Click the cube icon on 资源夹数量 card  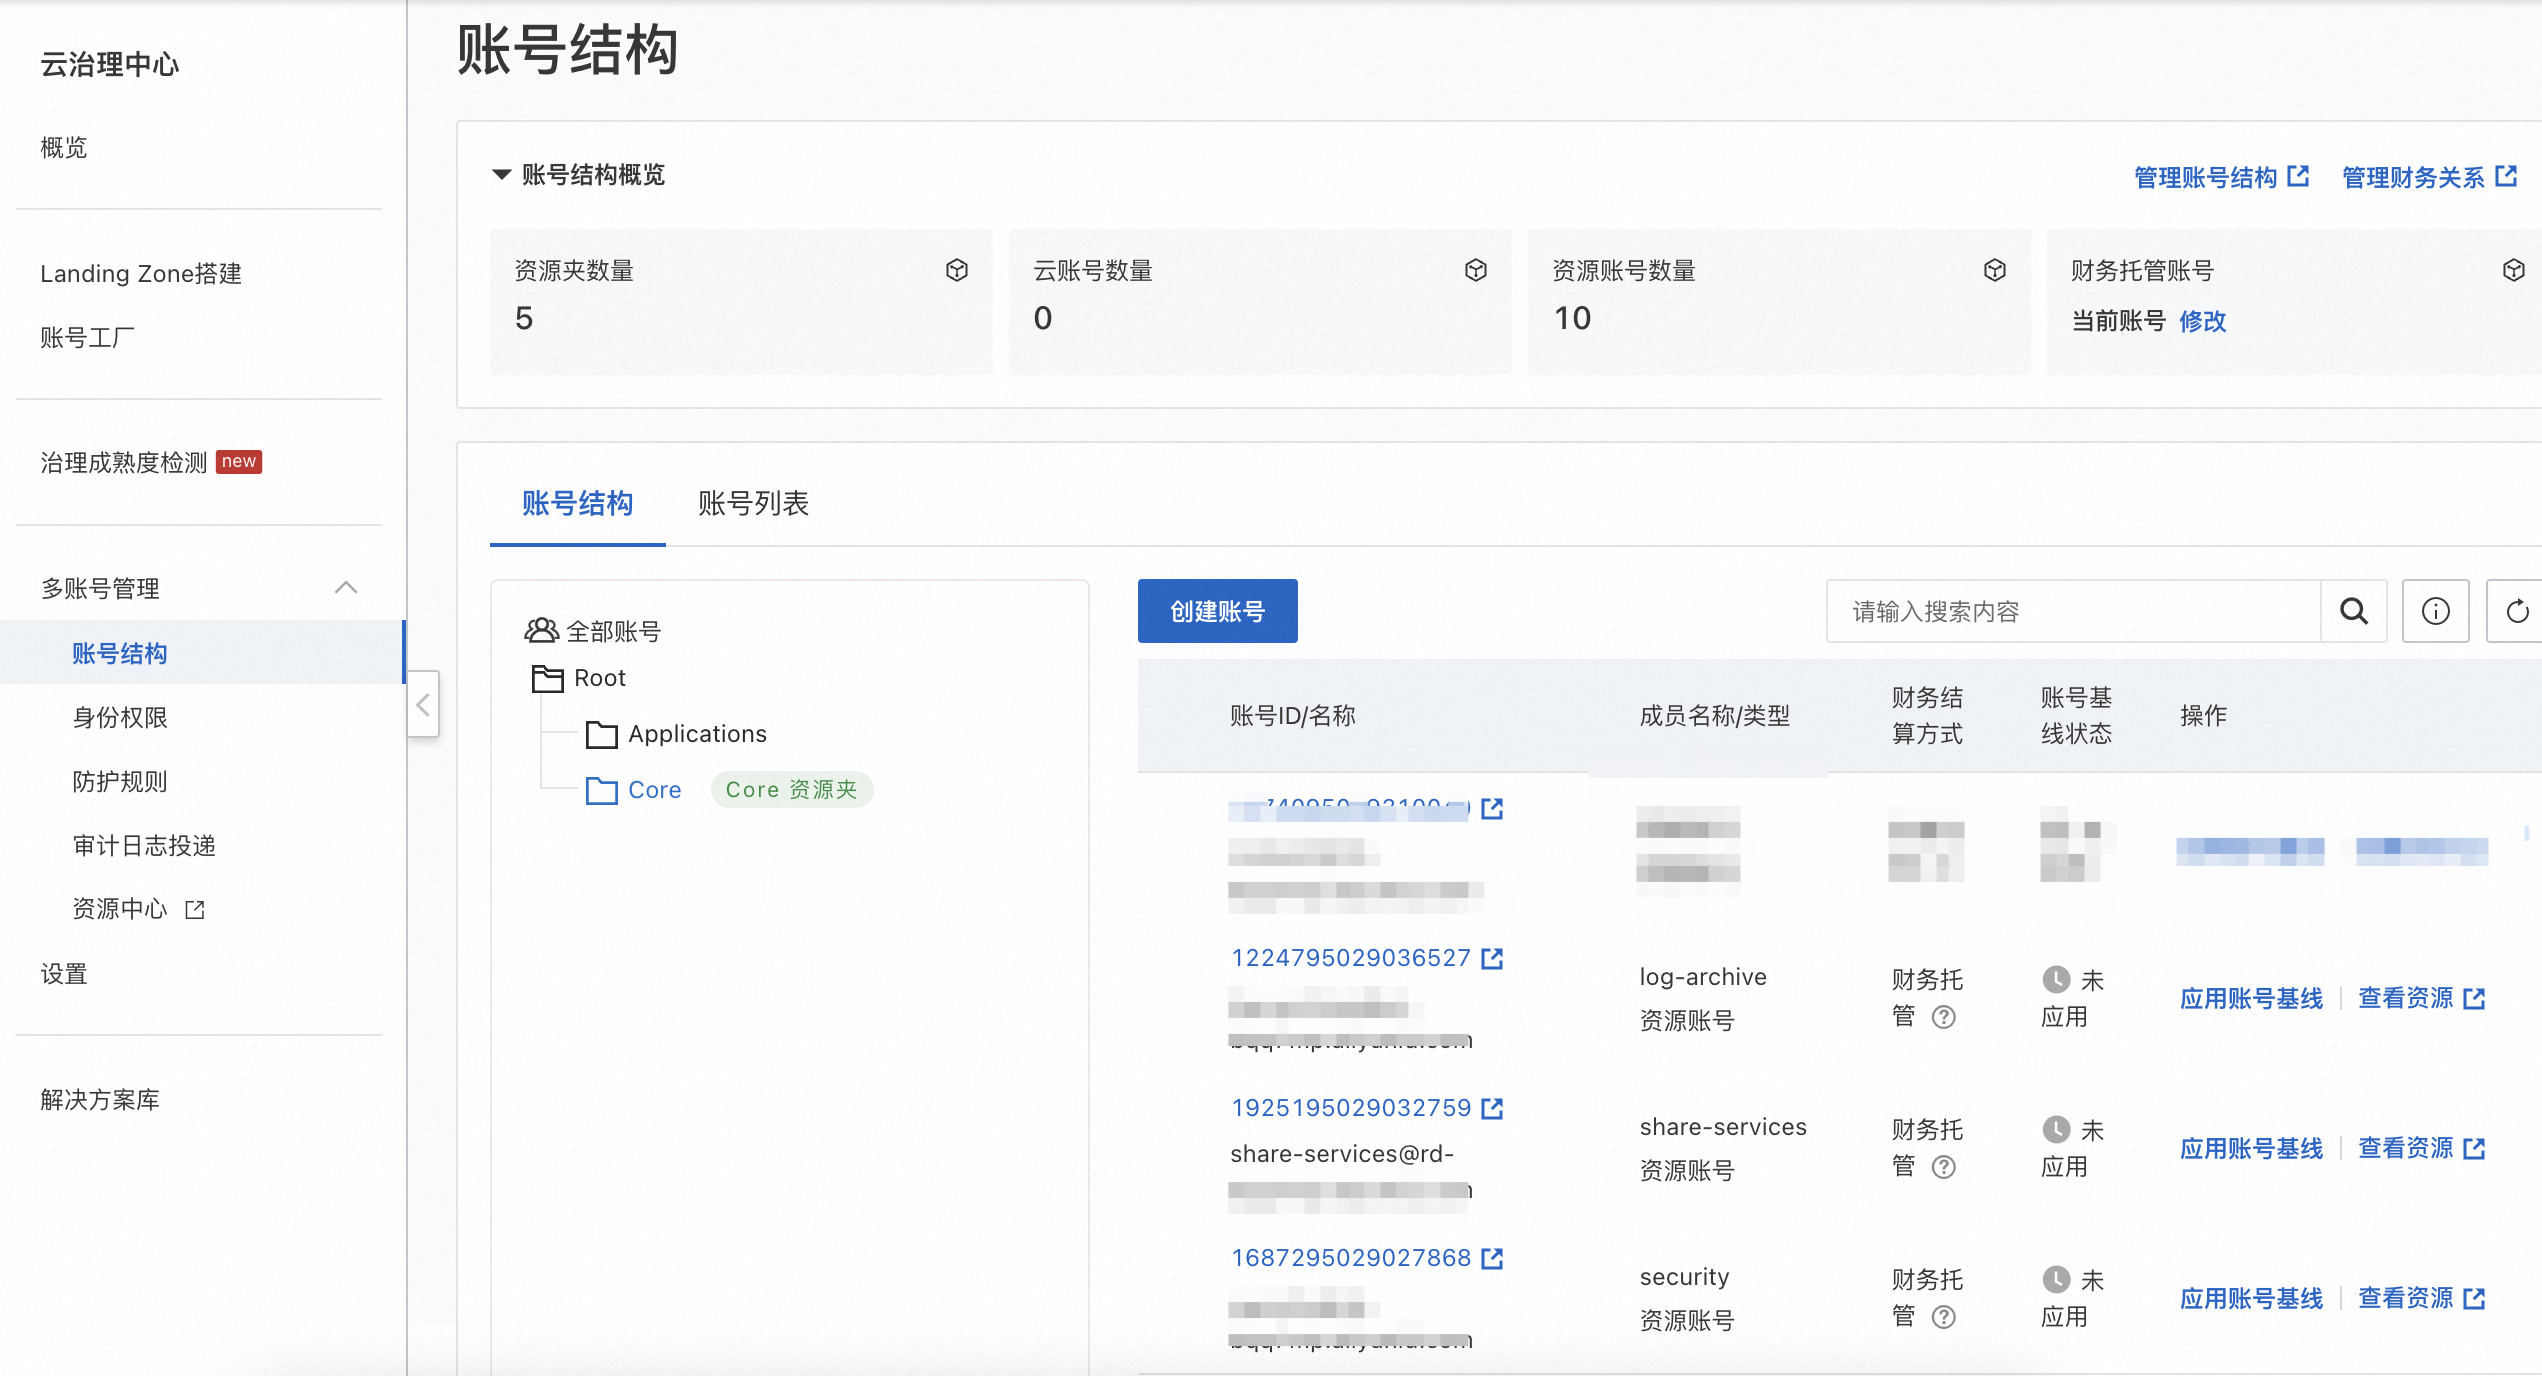tap(956, 270)
